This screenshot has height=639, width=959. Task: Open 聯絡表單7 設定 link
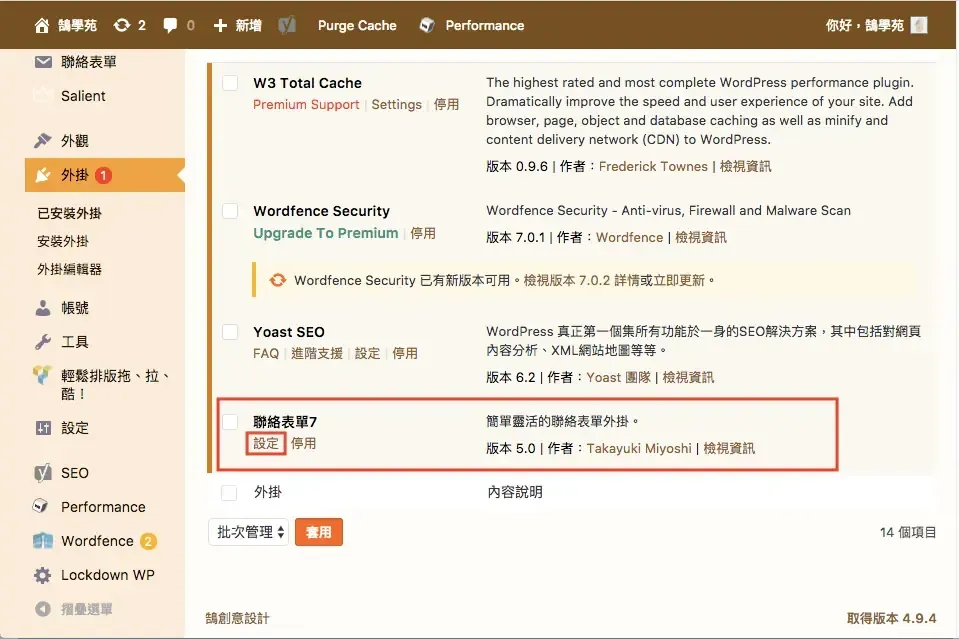pos(266,443)
